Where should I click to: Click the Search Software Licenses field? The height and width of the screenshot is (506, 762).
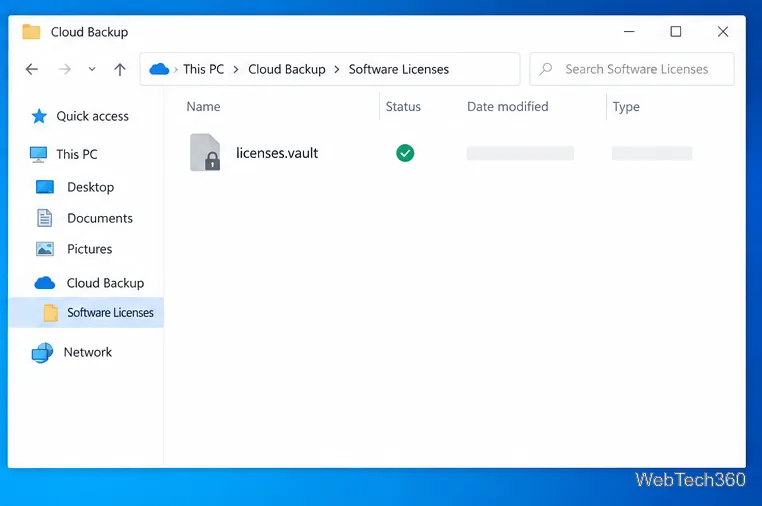(632, 69)
